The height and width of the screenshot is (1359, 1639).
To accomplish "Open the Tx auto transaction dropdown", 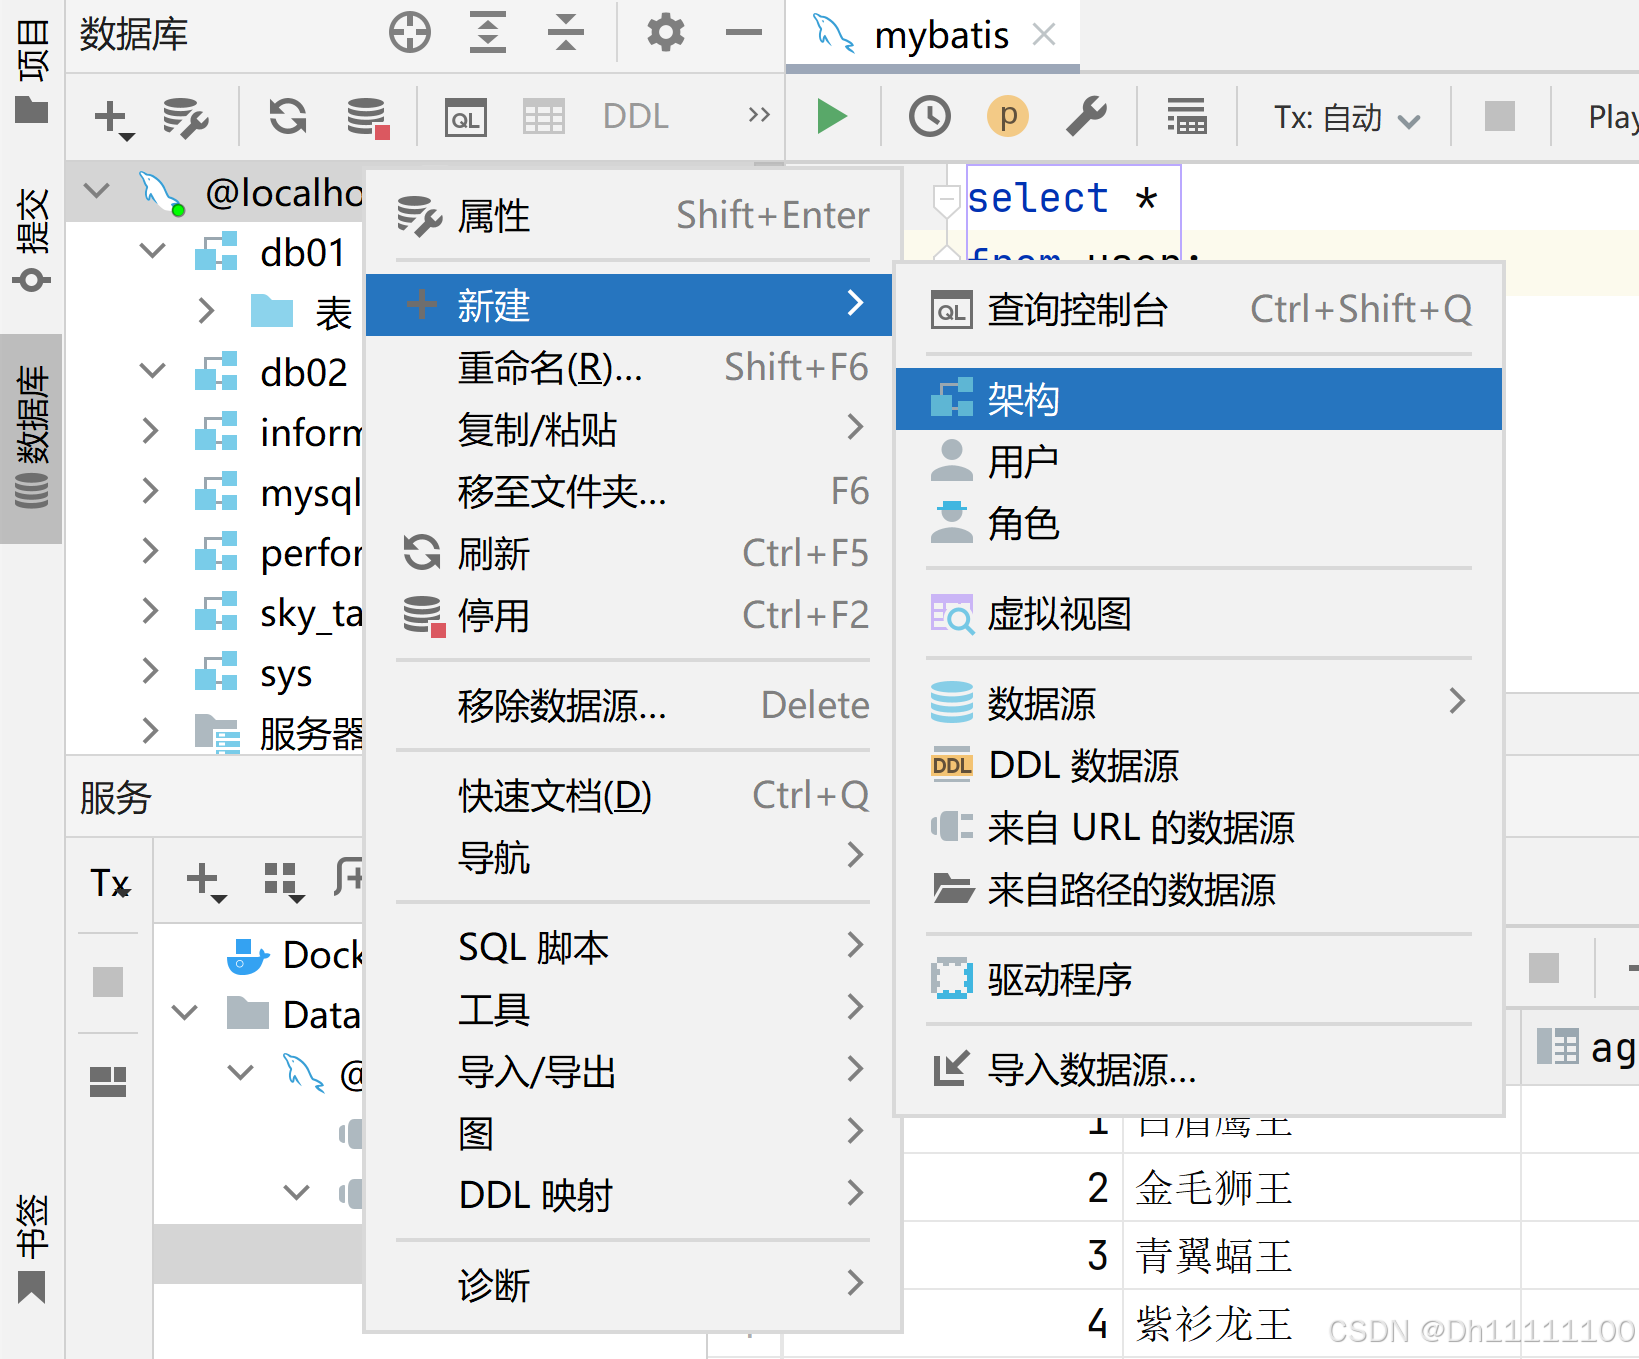I will 1346,118.
